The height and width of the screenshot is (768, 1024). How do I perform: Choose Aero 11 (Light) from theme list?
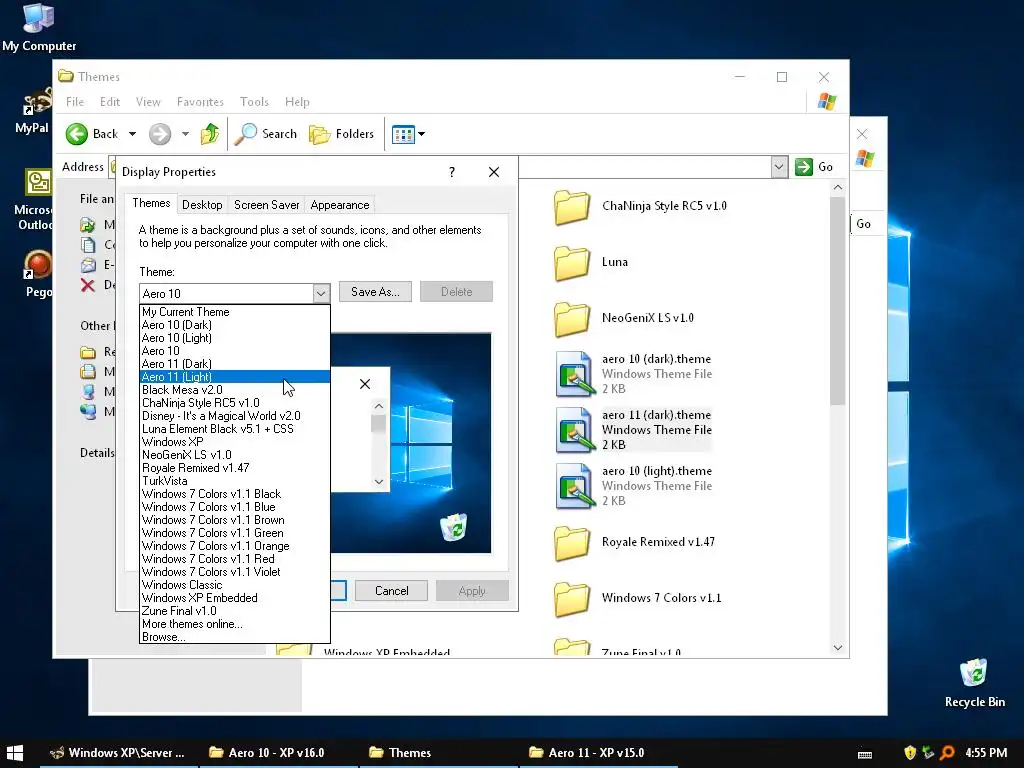[x=234, y=377]
